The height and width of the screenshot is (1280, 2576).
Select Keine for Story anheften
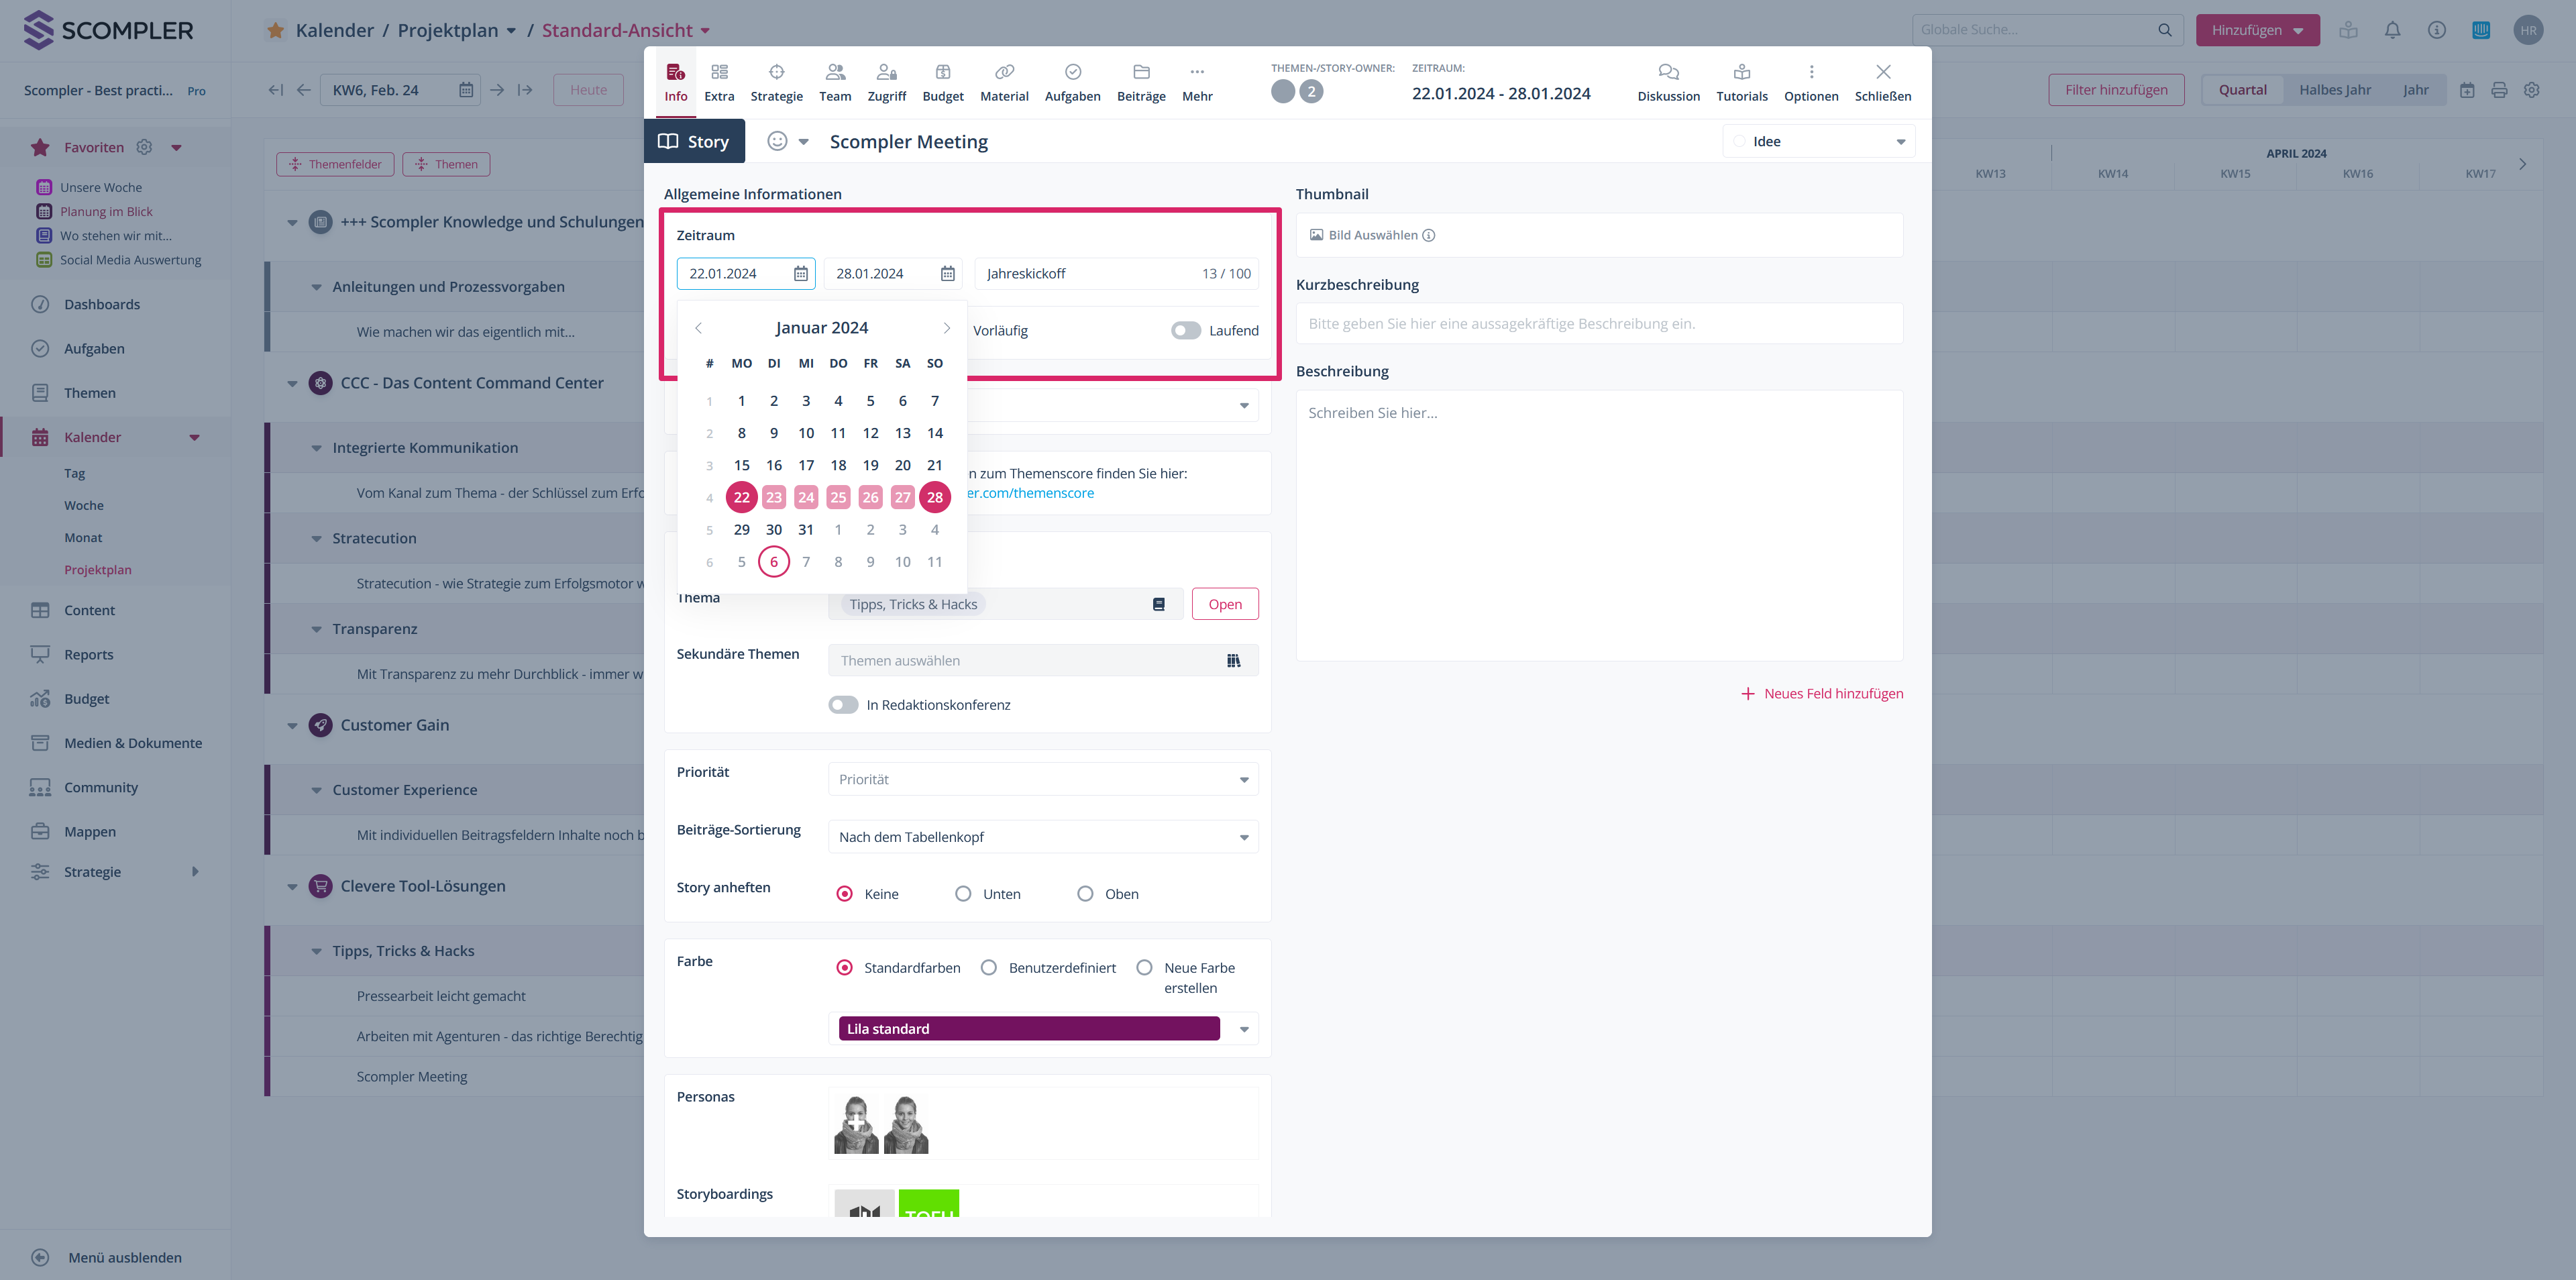pyautogui.click(x=844, y=893)
